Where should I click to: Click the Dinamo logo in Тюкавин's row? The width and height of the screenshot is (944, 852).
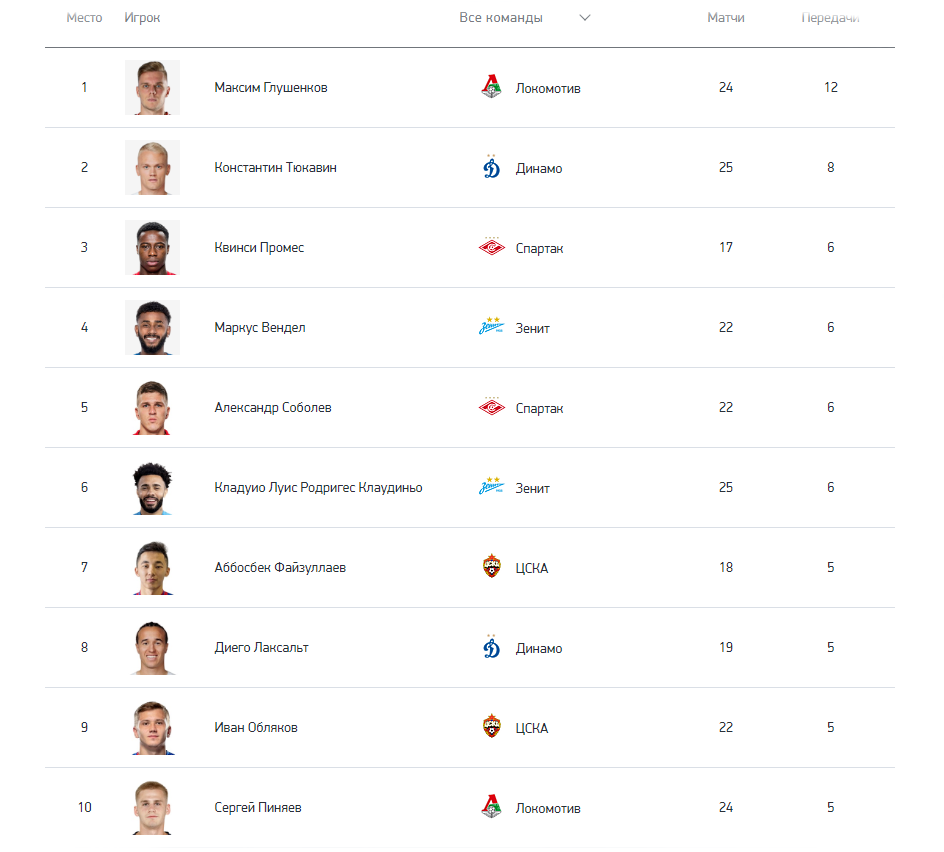(491, 167)
